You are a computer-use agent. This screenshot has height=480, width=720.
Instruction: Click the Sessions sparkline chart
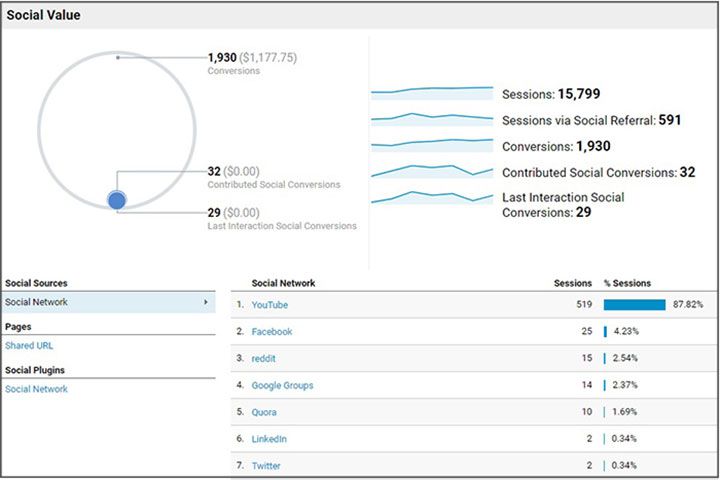[432, 93]
